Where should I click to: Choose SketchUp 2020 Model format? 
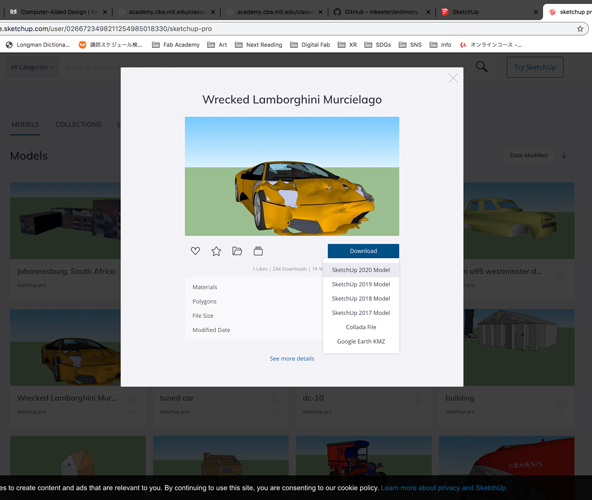point(361,270)
